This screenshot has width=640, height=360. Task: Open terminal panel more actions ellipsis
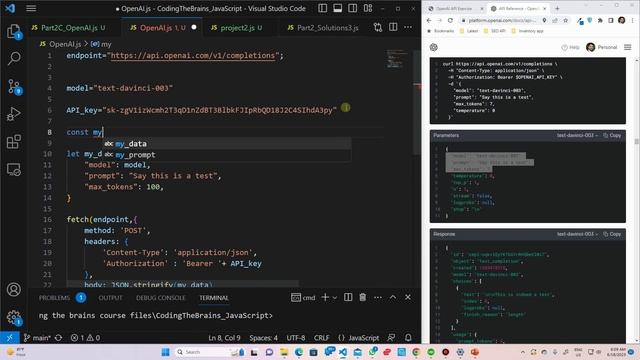[x=378, y=297]
